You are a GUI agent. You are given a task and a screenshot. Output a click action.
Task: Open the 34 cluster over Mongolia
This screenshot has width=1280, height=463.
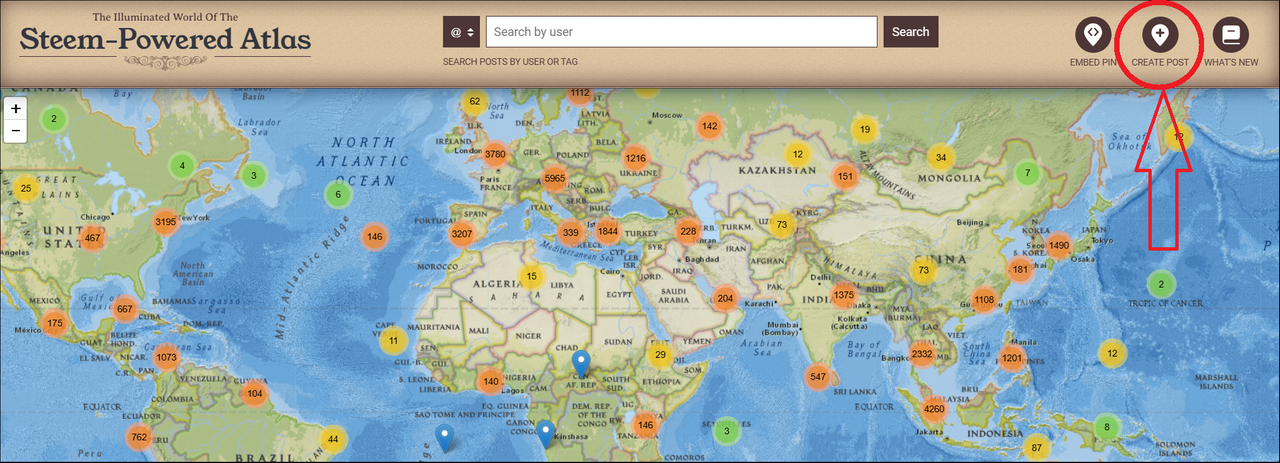[940, 157]
